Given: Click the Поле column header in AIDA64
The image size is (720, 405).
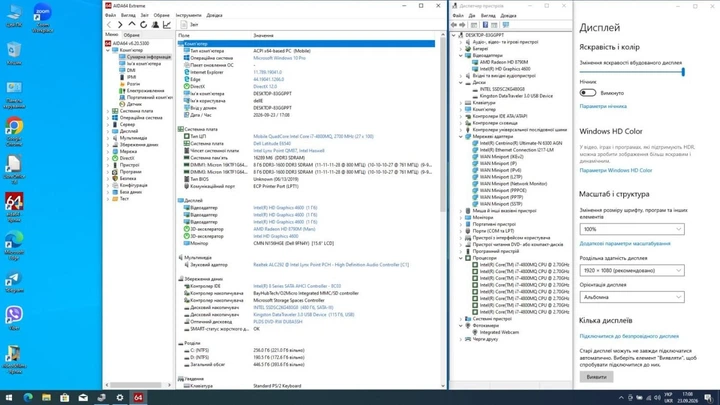Looking at the screenshot, I should click(x=184, y=35).
